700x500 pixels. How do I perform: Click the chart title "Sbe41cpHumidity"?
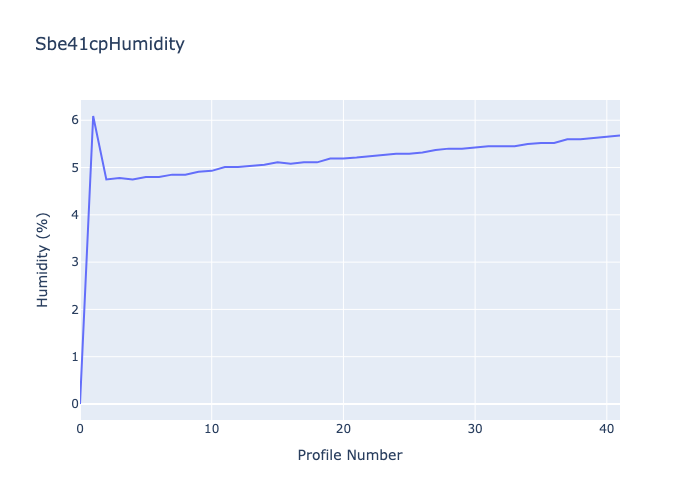tap(109, 44)
